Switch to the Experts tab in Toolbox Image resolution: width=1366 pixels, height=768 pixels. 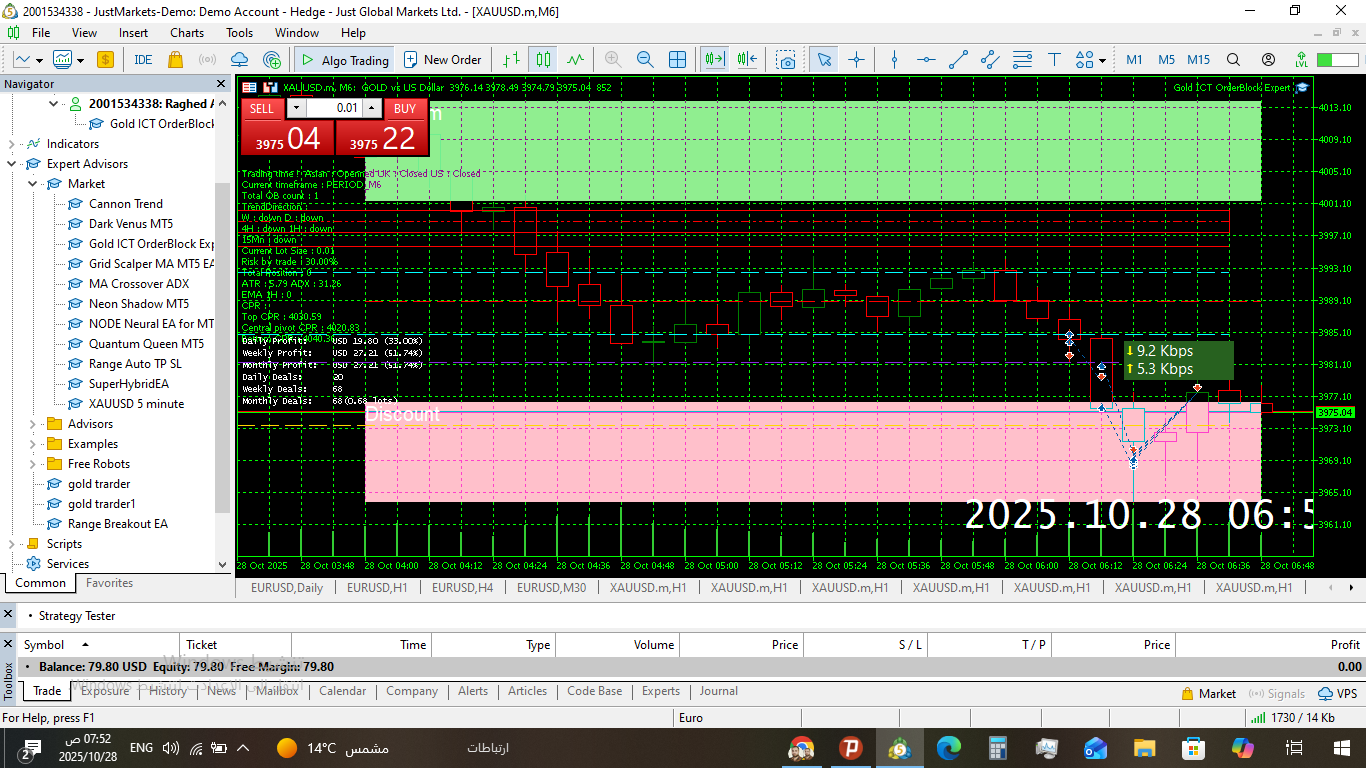pos(661,691)
